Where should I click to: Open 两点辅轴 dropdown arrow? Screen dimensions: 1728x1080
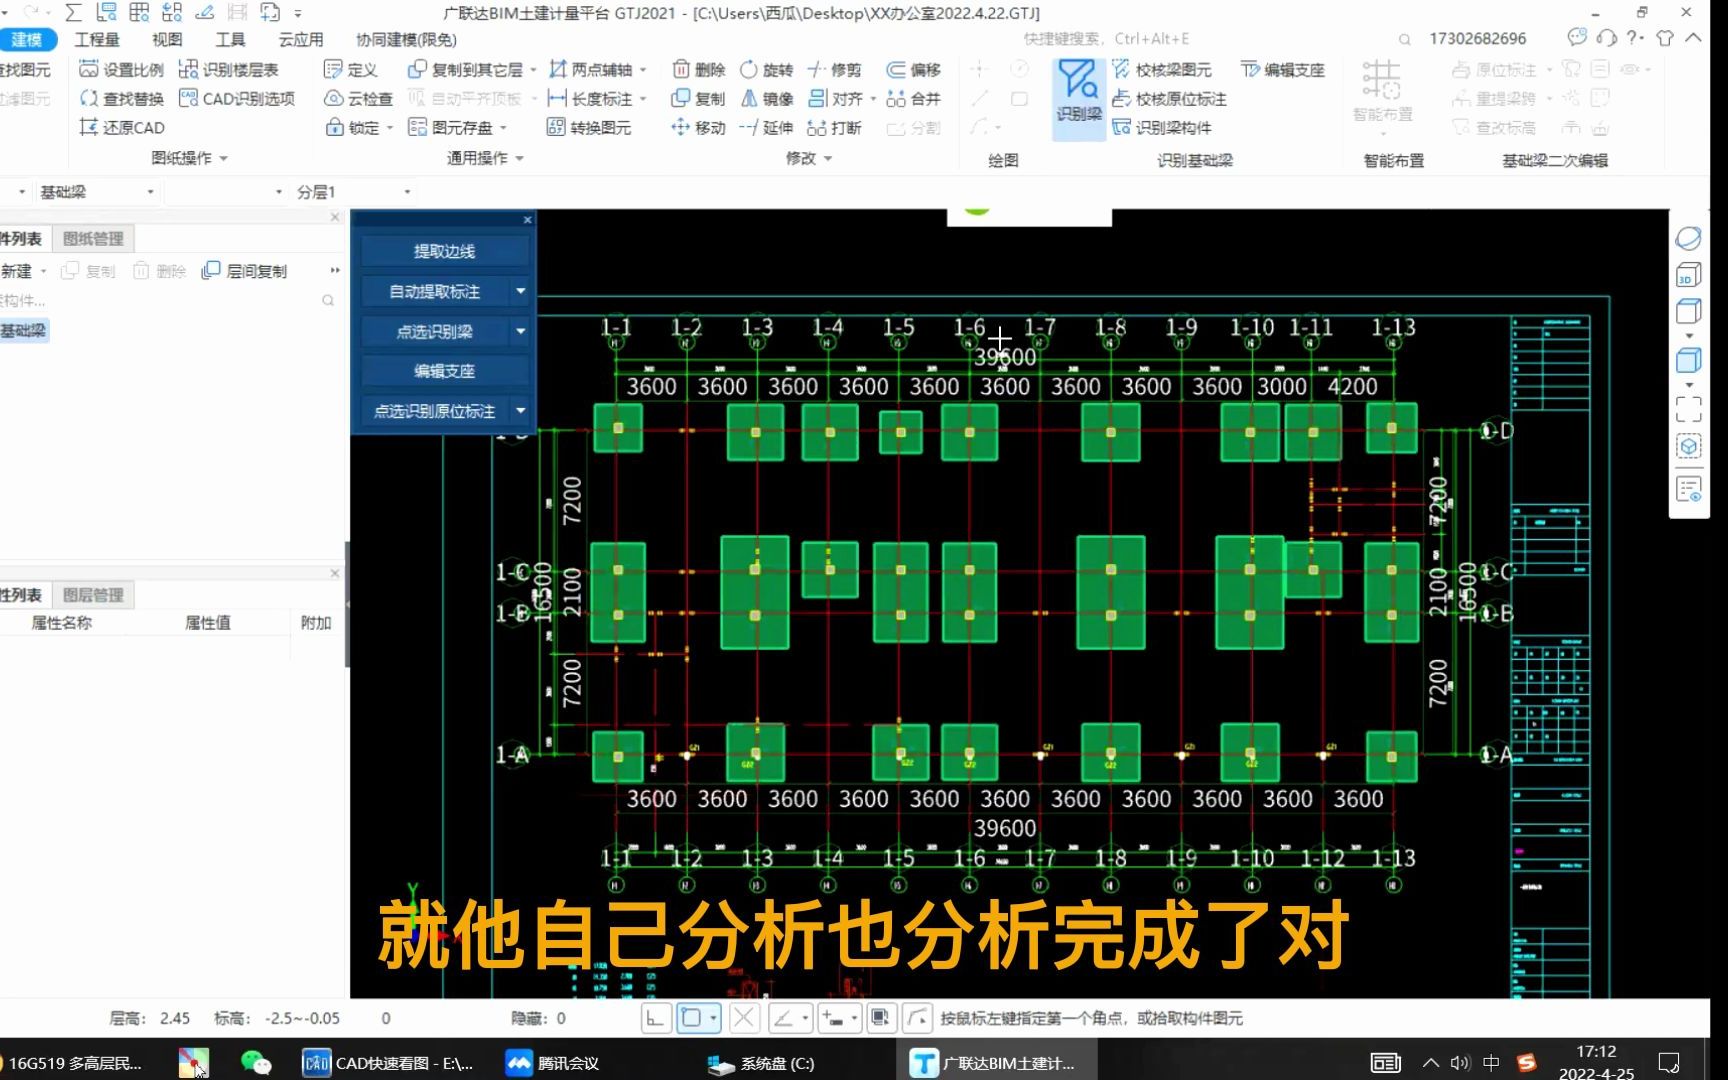643,70
